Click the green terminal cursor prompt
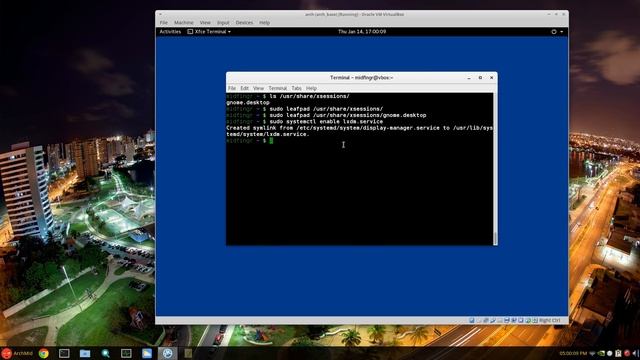Screen dimensions: 640x360 tap(271, 140)
